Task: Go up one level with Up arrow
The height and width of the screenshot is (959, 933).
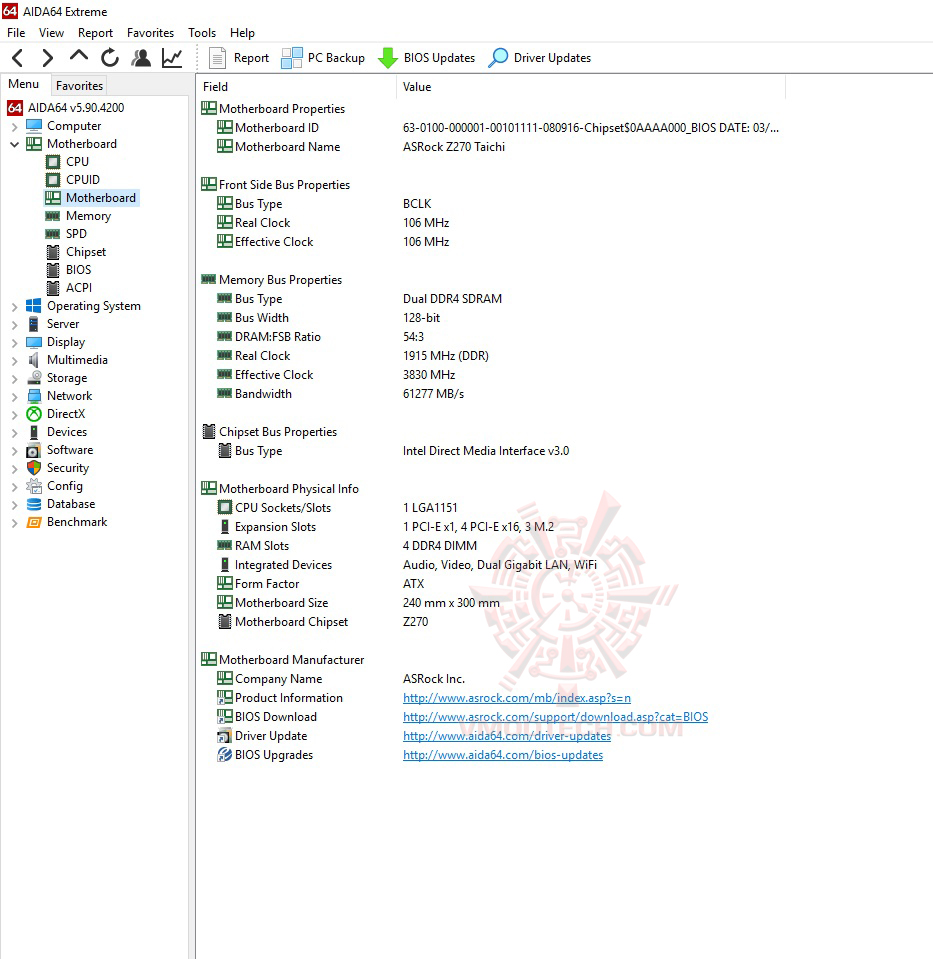Action: coord(79,57)
